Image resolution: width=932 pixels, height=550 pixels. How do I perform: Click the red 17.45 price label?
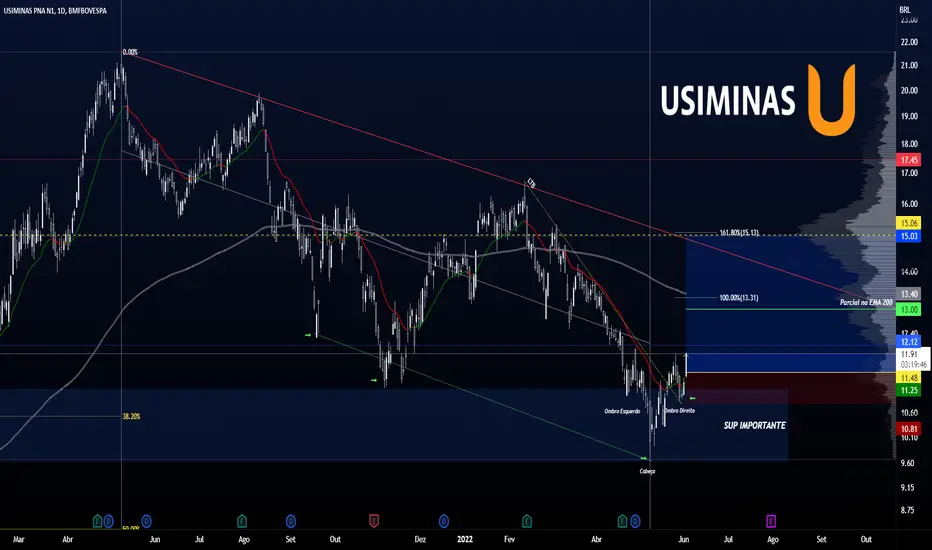click(x=909, y=159)
